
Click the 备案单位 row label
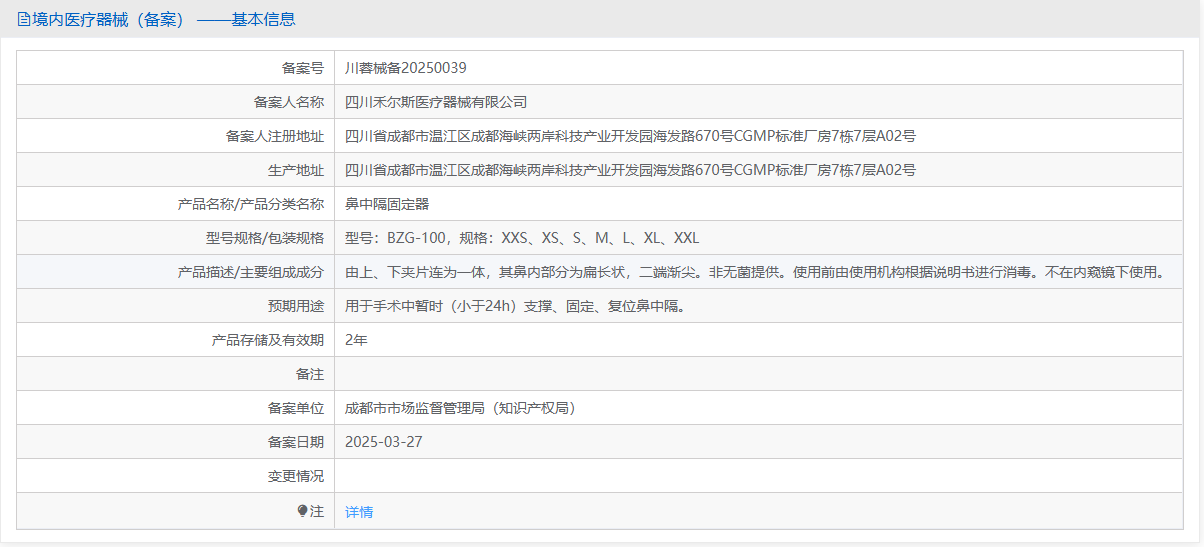[x=296, y=408]
